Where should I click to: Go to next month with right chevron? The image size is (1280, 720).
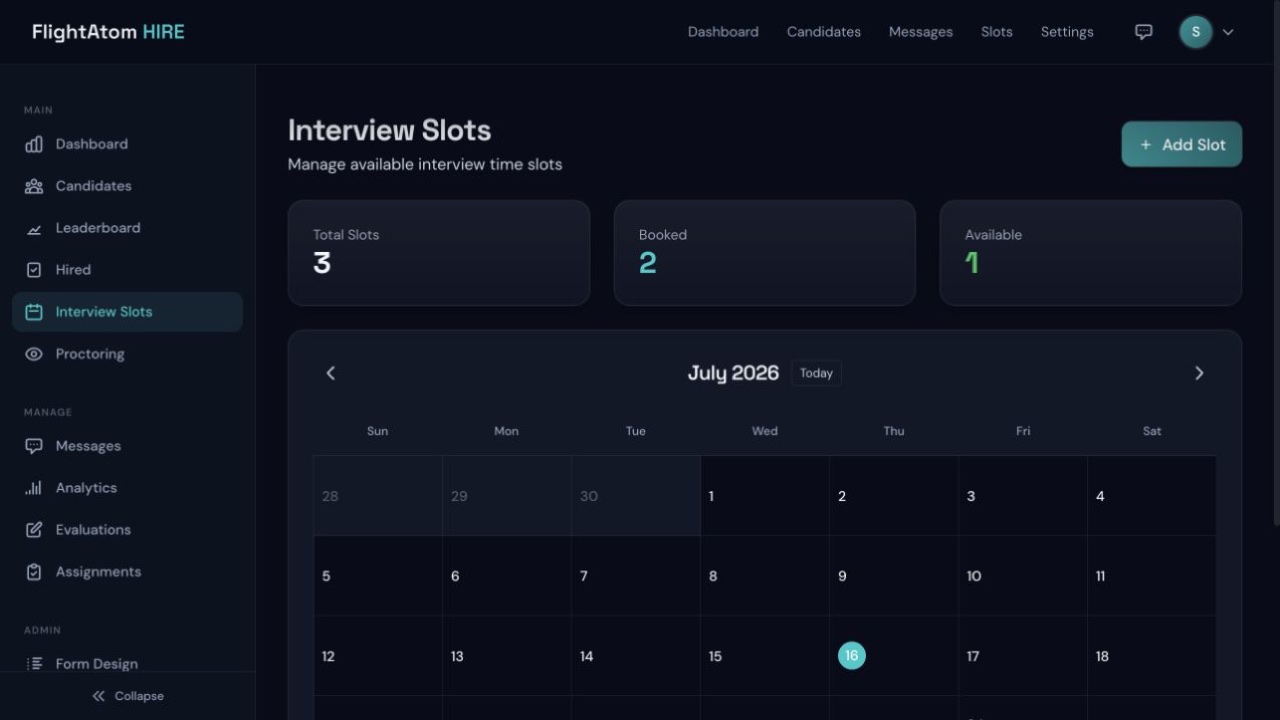click(x=1199, y=373)
